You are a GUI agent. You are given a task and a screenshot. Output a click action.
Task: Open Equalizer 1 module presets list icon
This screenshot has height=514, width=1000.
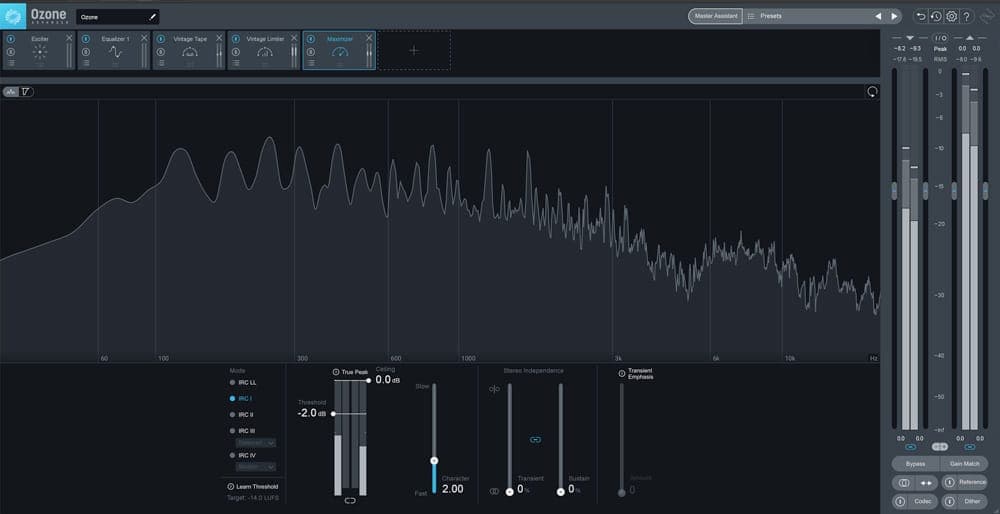click(x=85, y=63)
